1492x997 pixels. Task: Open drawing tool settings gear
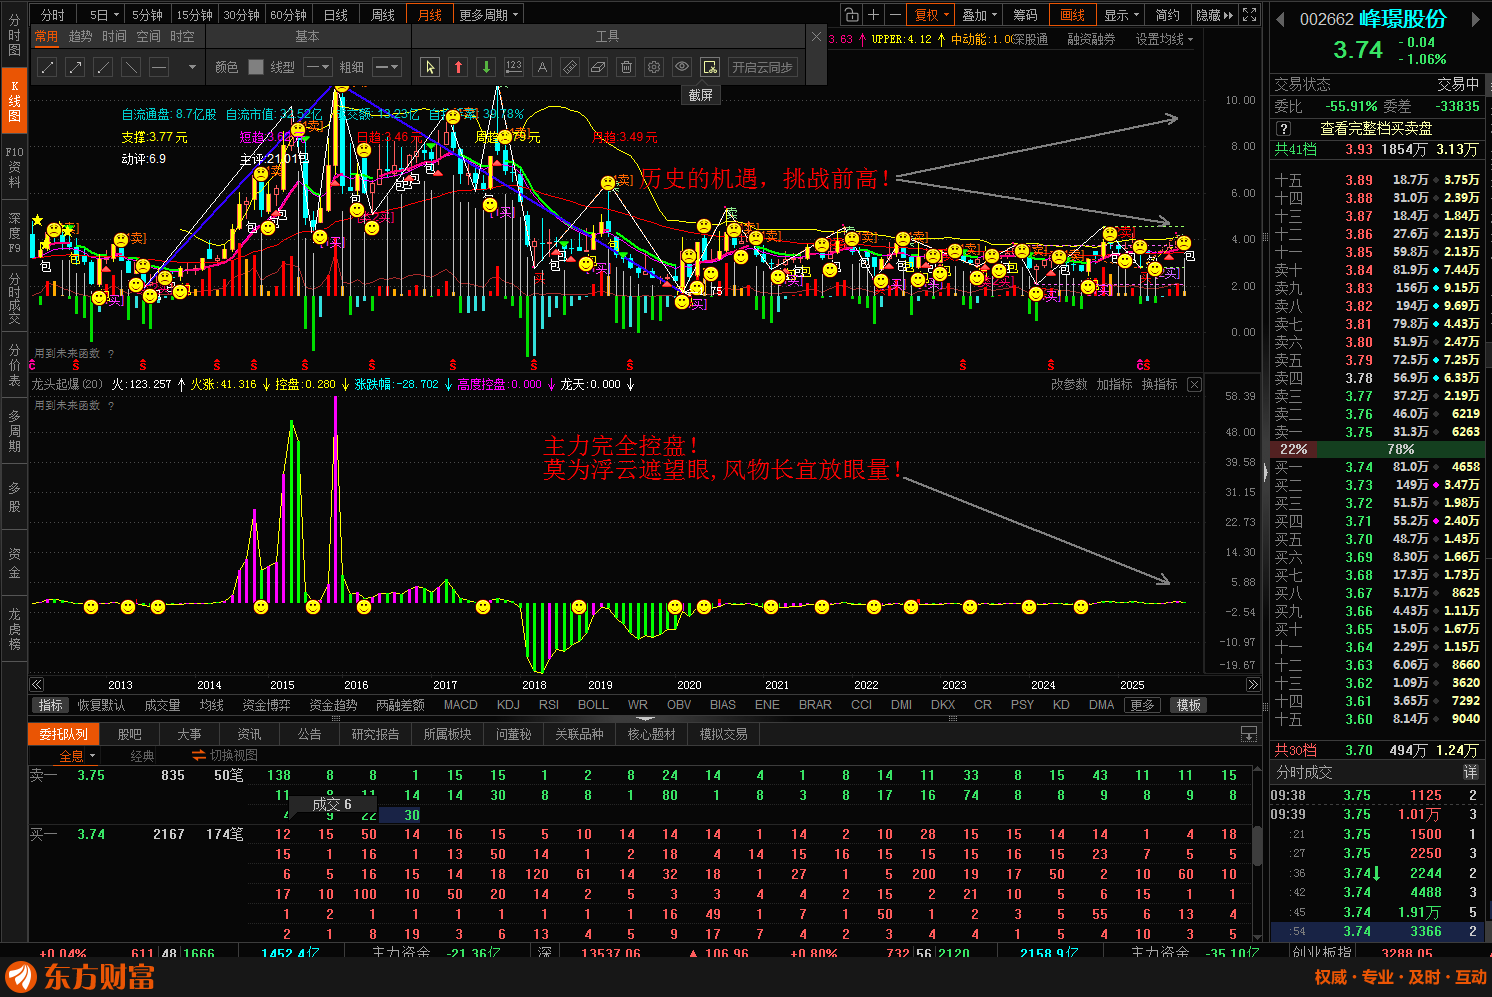(654, 67)
